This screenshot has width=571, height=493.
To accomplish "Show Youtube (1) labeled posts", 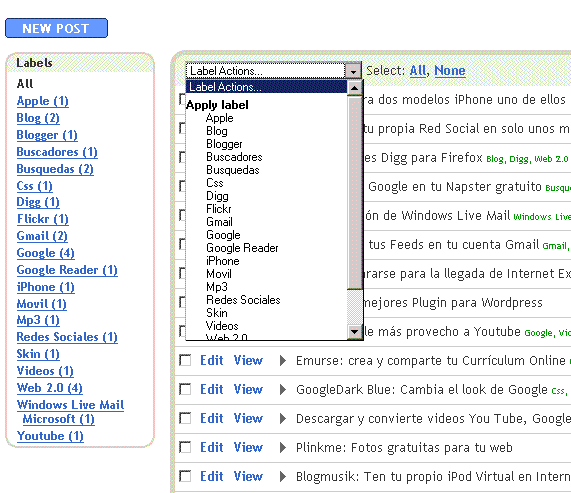I will click(x=50, y=436).
